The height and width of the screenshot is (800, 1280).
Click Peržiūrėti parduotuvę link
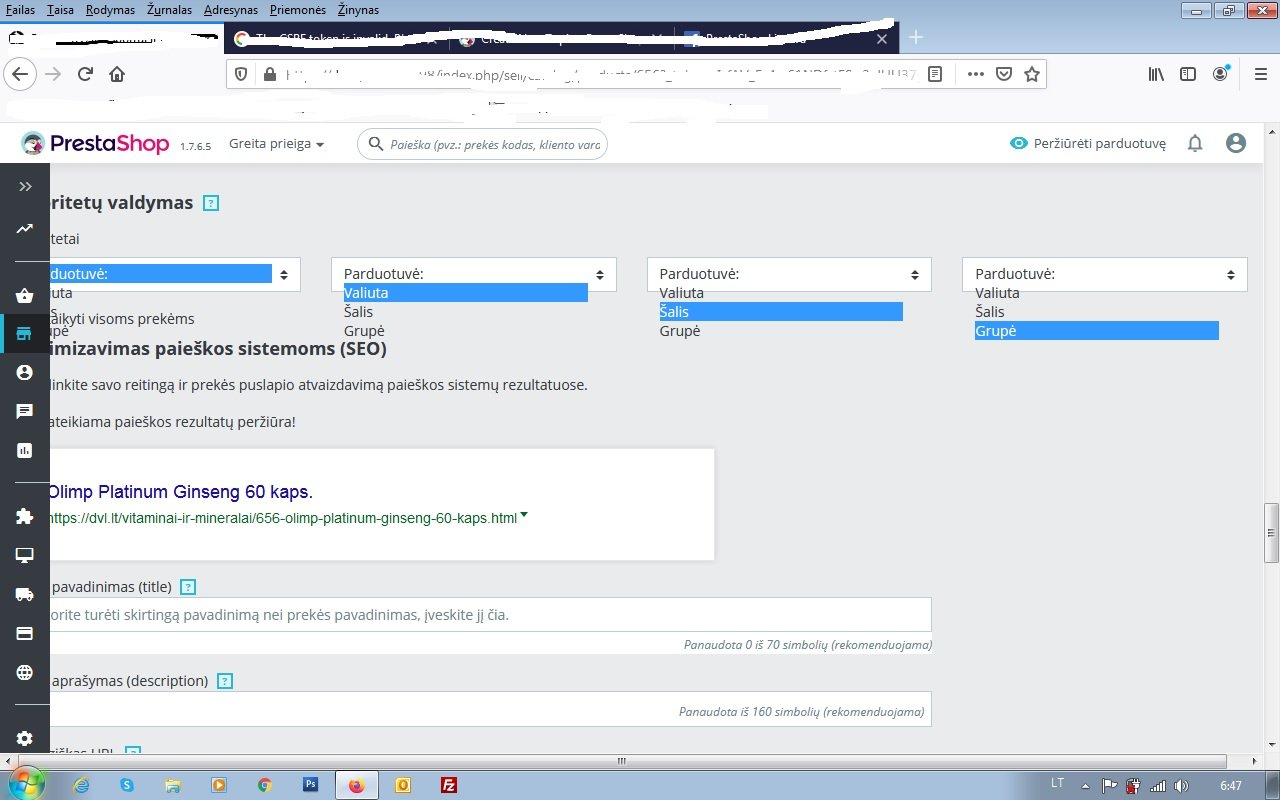click(x=1088, y=144)
